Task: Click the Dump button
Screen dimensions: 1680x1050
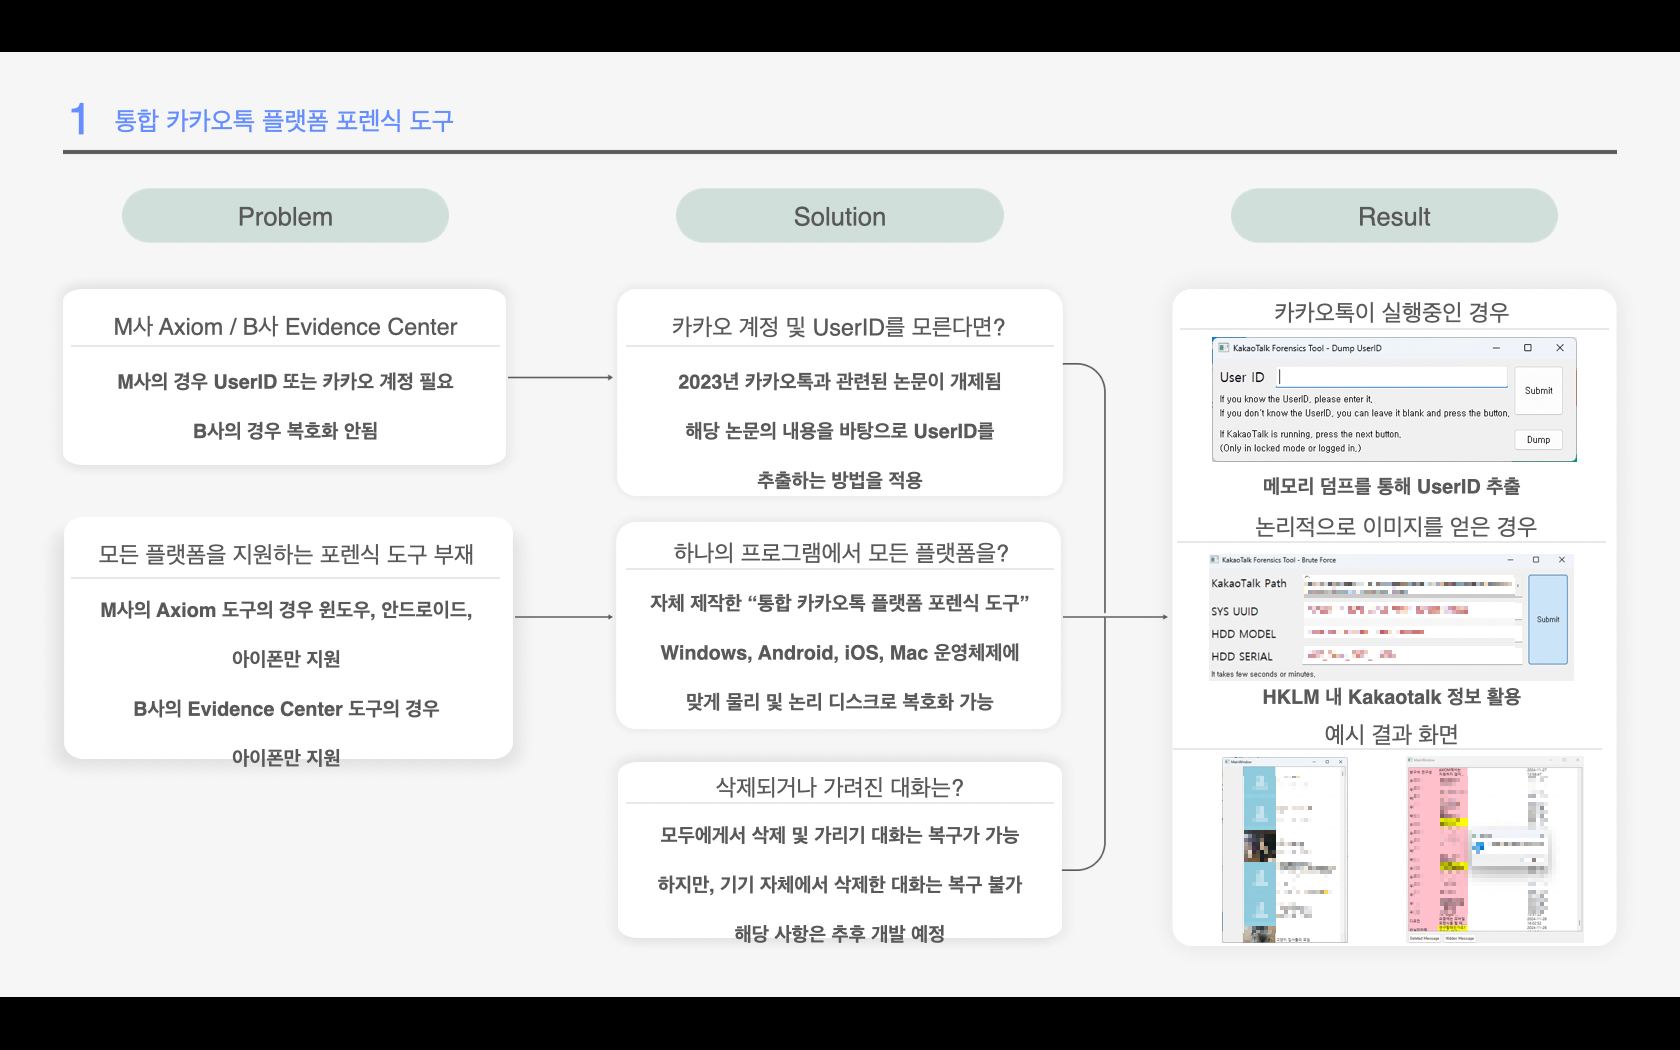Action: (x=1538, y=439)
